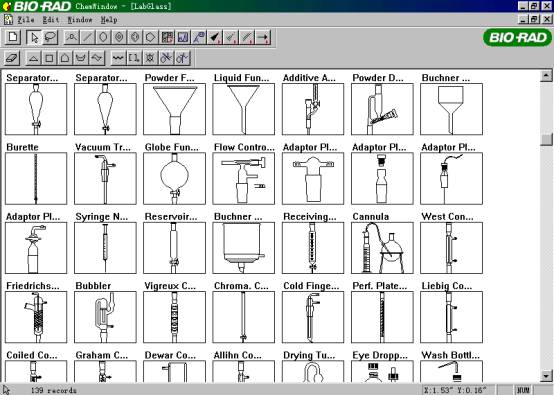Pick the bracket tool
The image size is (554, 395).
[x=134, y=58]
